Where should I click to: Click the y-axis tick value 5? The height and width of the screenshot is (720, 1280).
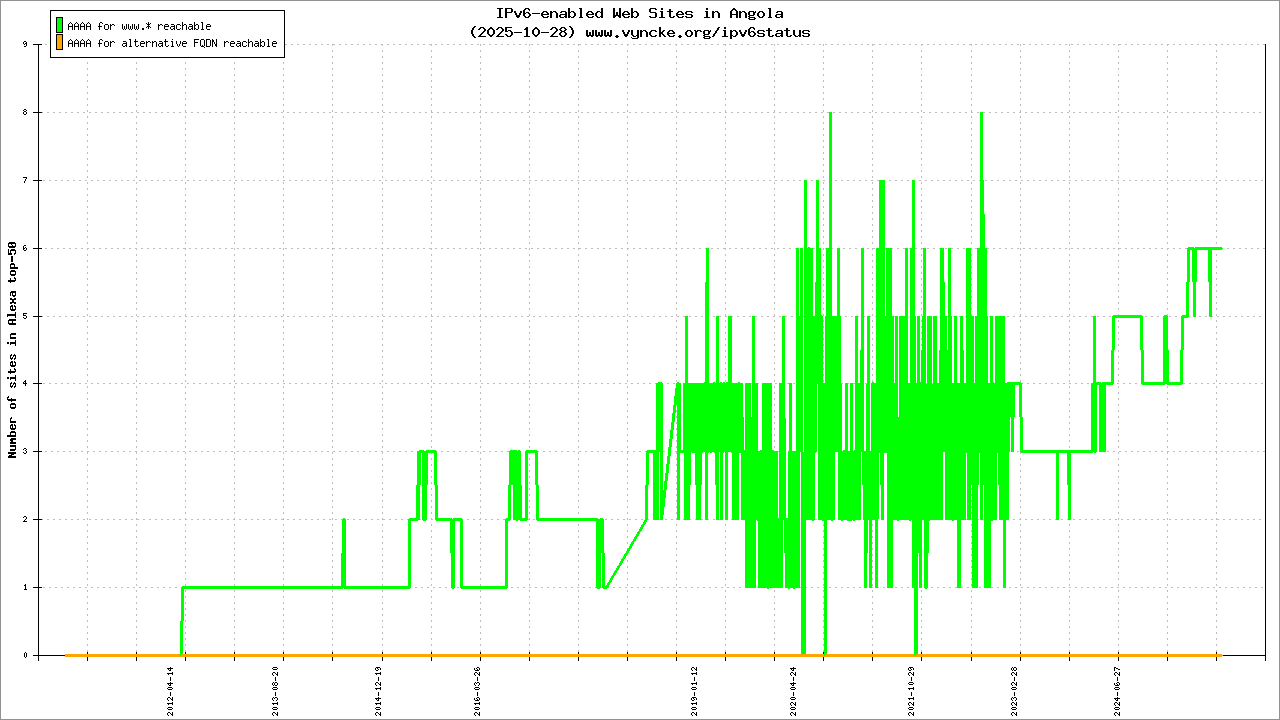coord(37,317)
